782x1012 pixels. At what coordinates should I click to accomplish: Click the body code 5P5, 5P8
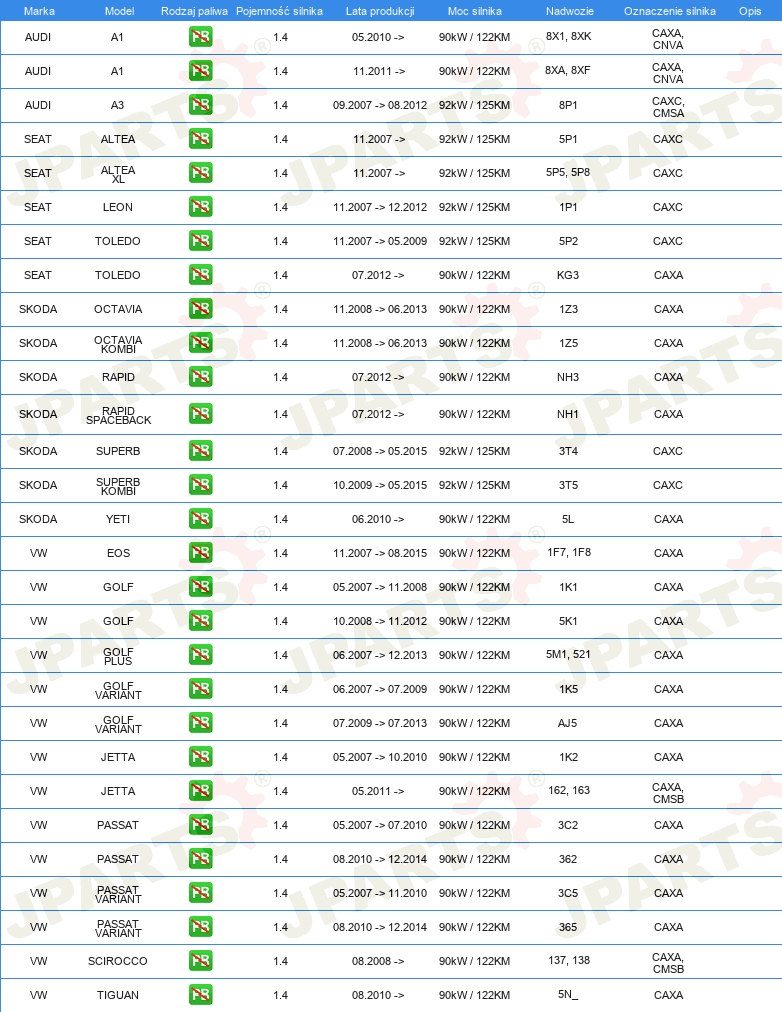coord(568,172)
